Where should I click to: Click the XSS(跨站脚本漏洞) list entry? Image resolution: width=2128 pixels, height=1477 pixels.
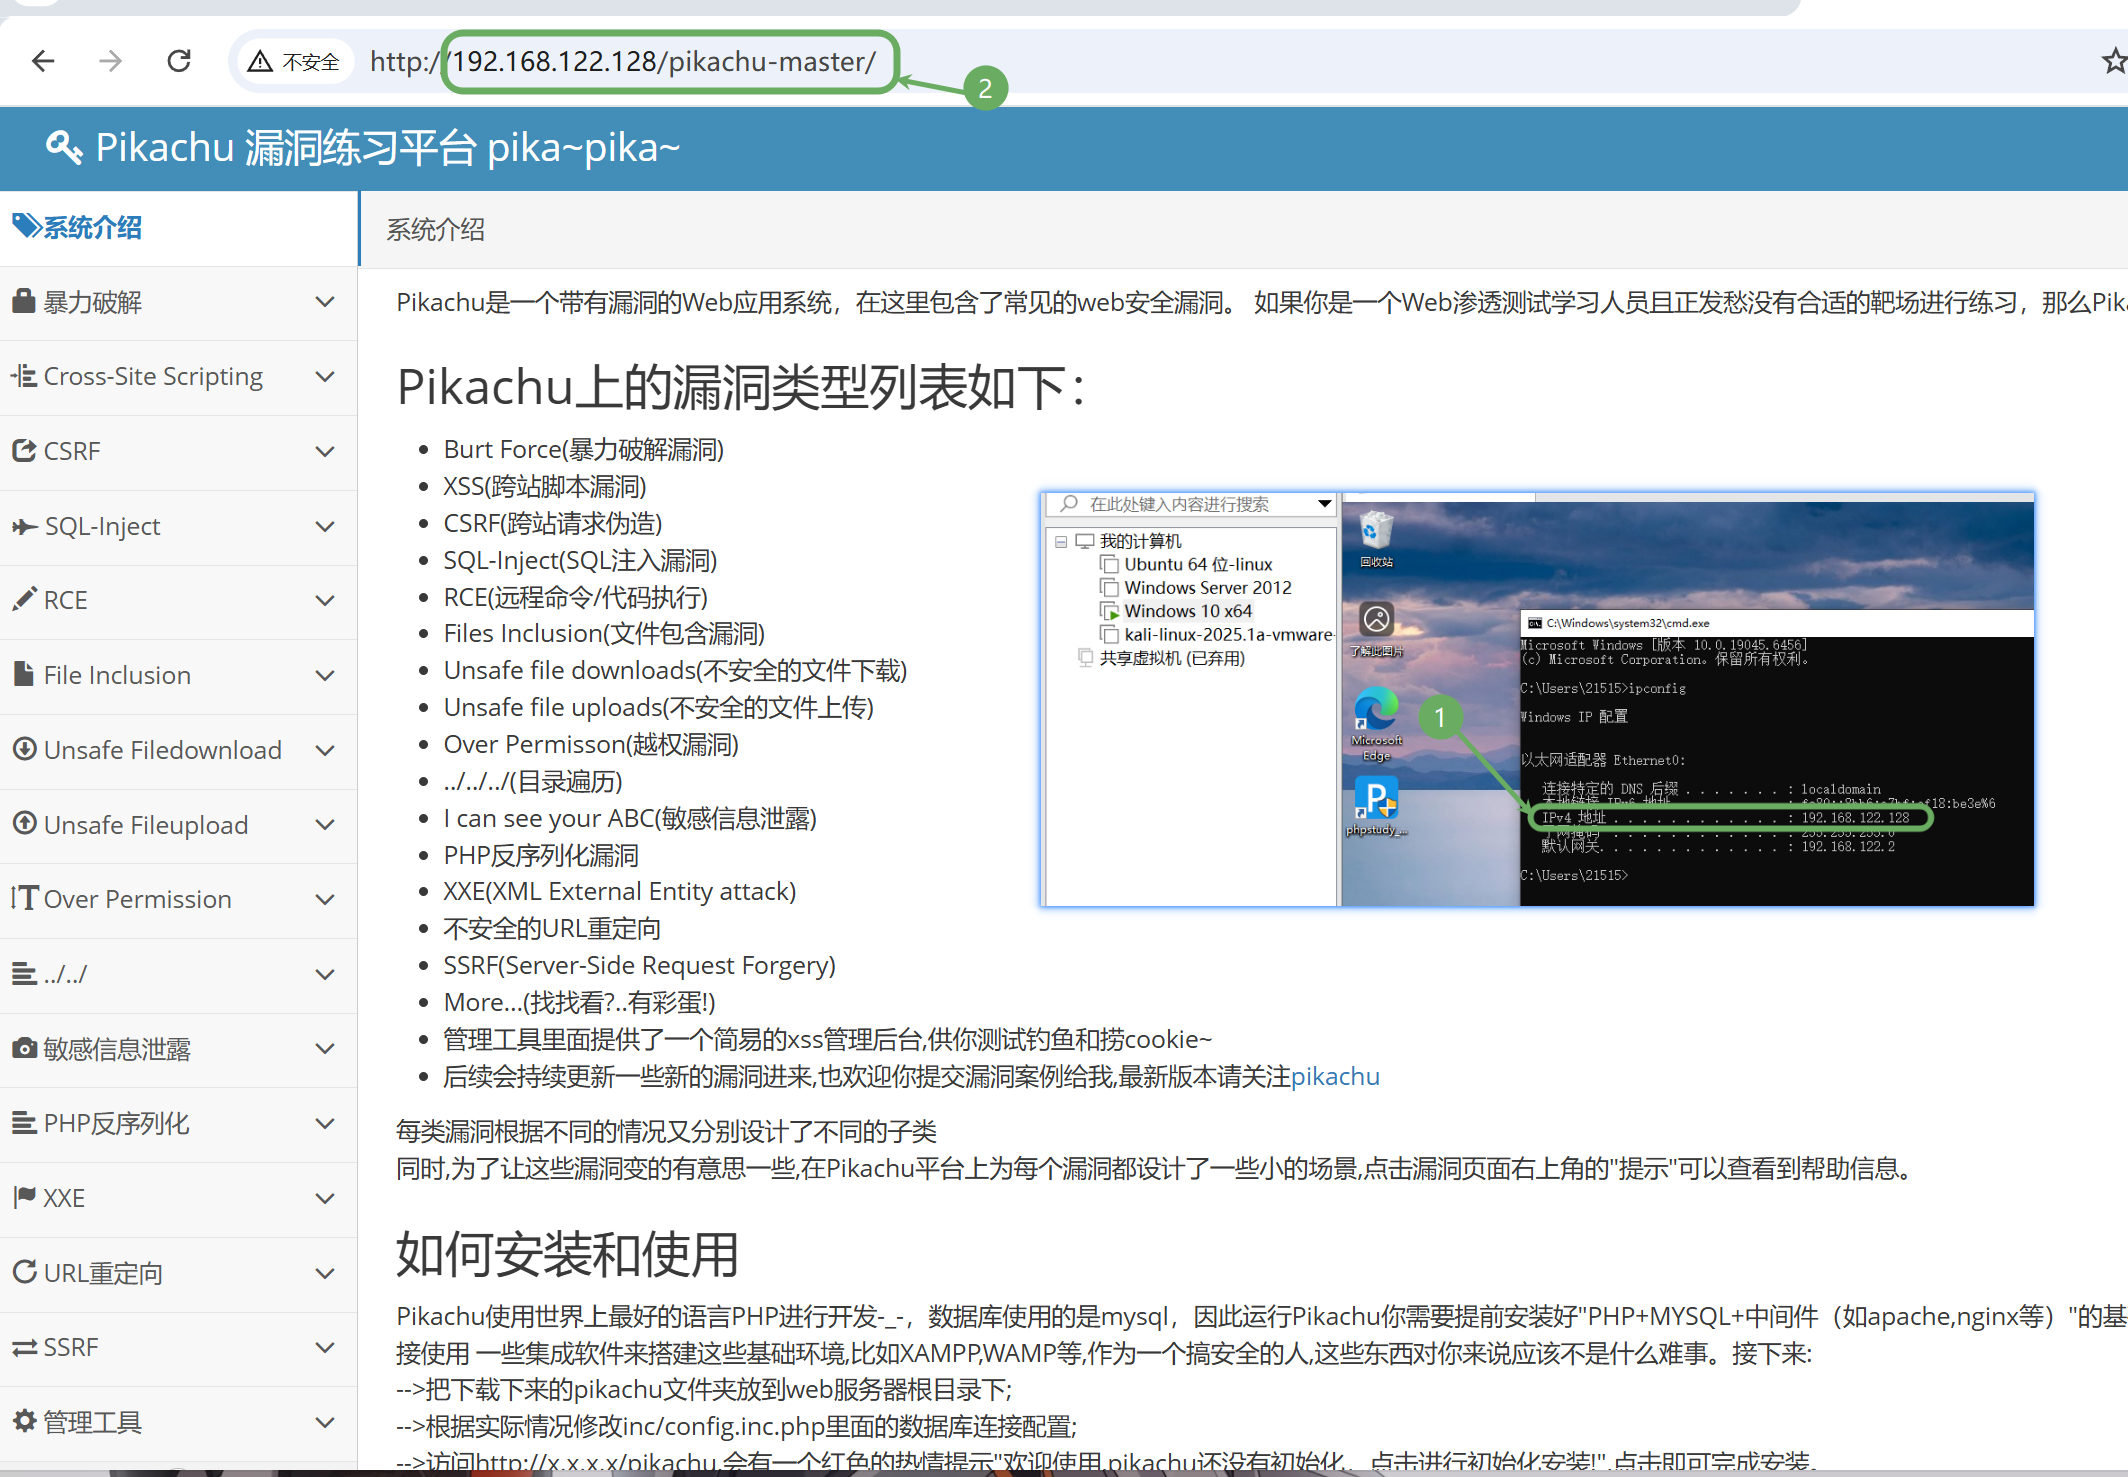pyautogui.click(x=545, y=486)
